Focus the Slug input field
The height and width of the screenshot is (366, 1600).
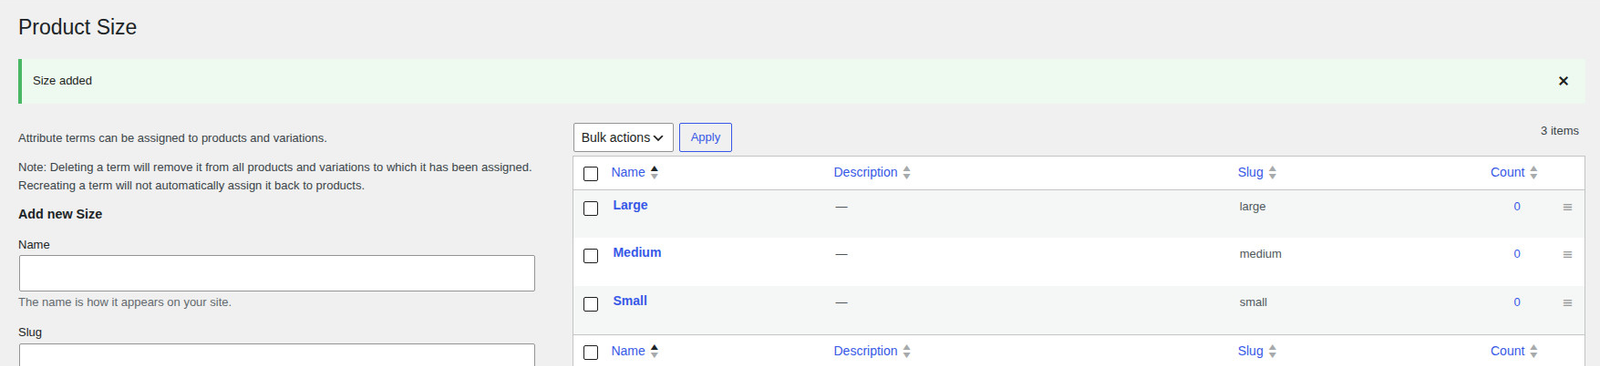pyautogui.click(x=277, y=355)
